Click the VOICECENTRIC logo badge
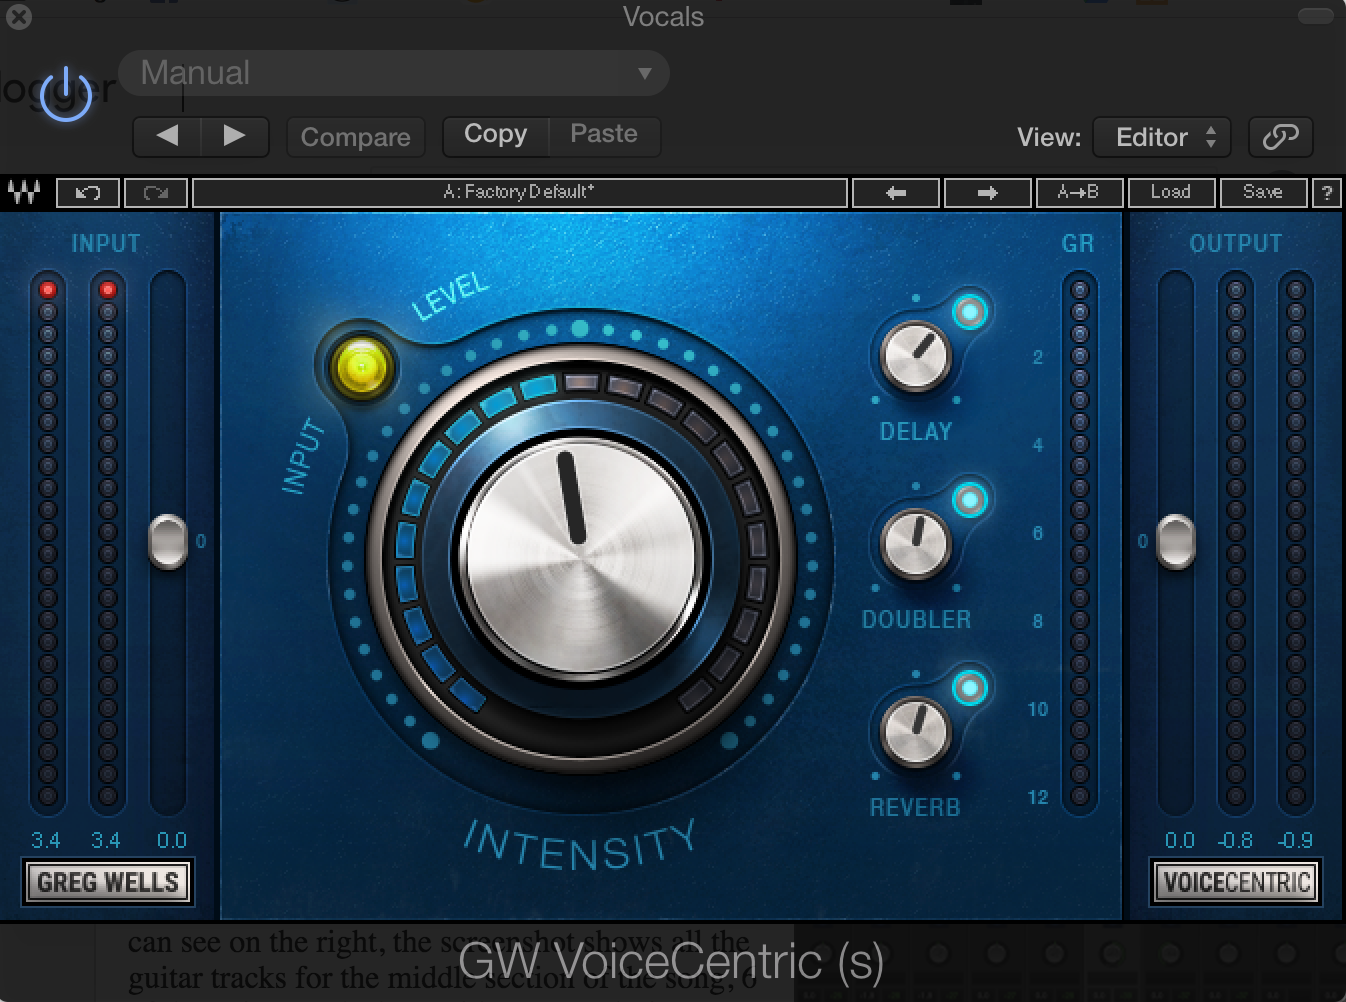This screenshot has width=1346, height=1002. point(1236,882)
